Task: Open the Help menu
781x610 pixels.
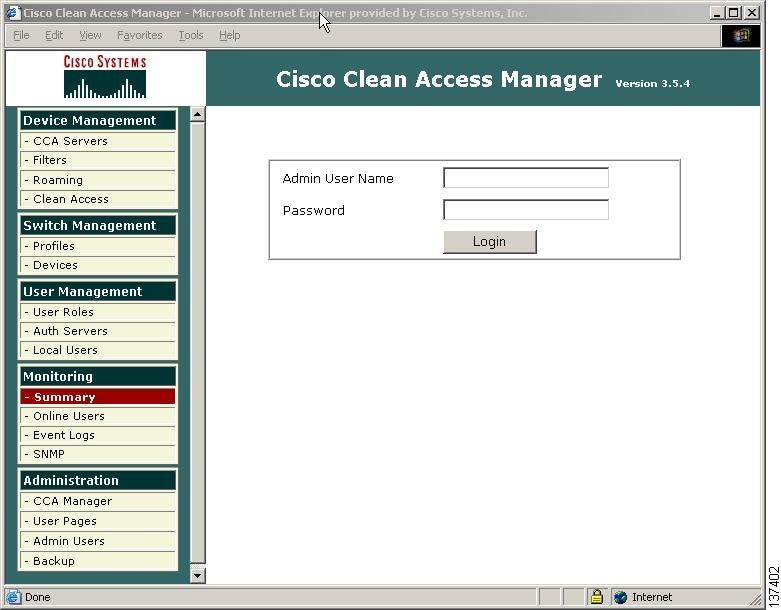Action: 230,35
